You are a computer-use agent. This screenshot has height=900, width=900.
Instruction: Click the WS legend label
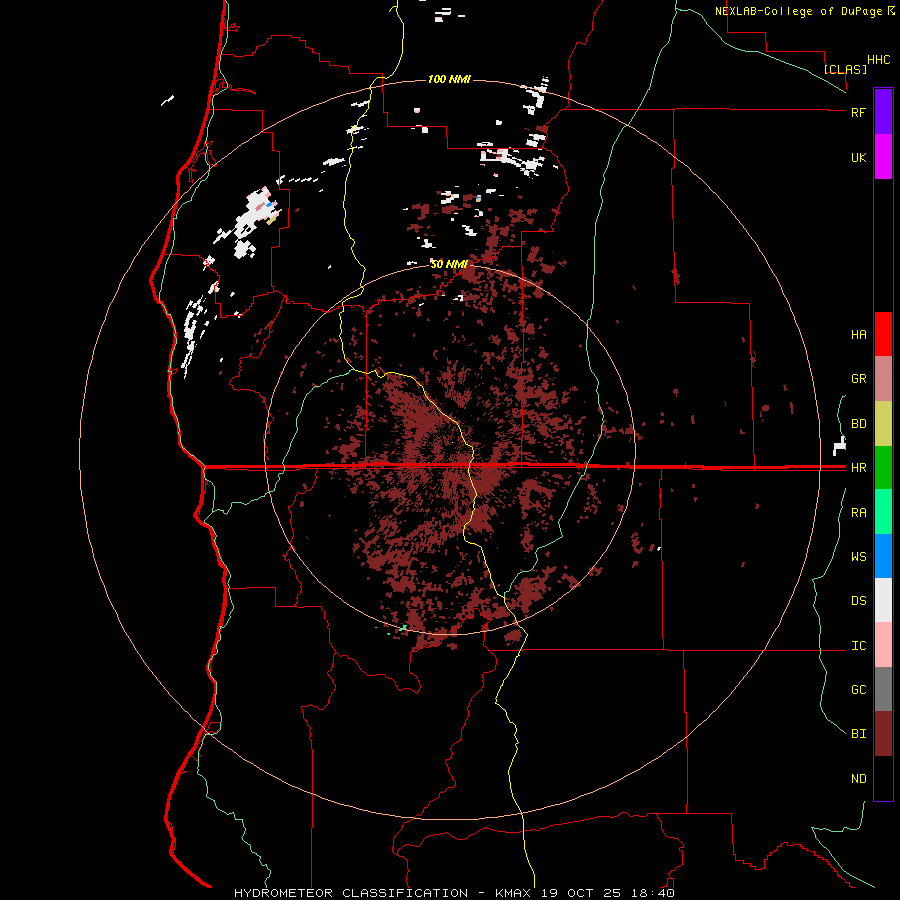tap(858, 556)
